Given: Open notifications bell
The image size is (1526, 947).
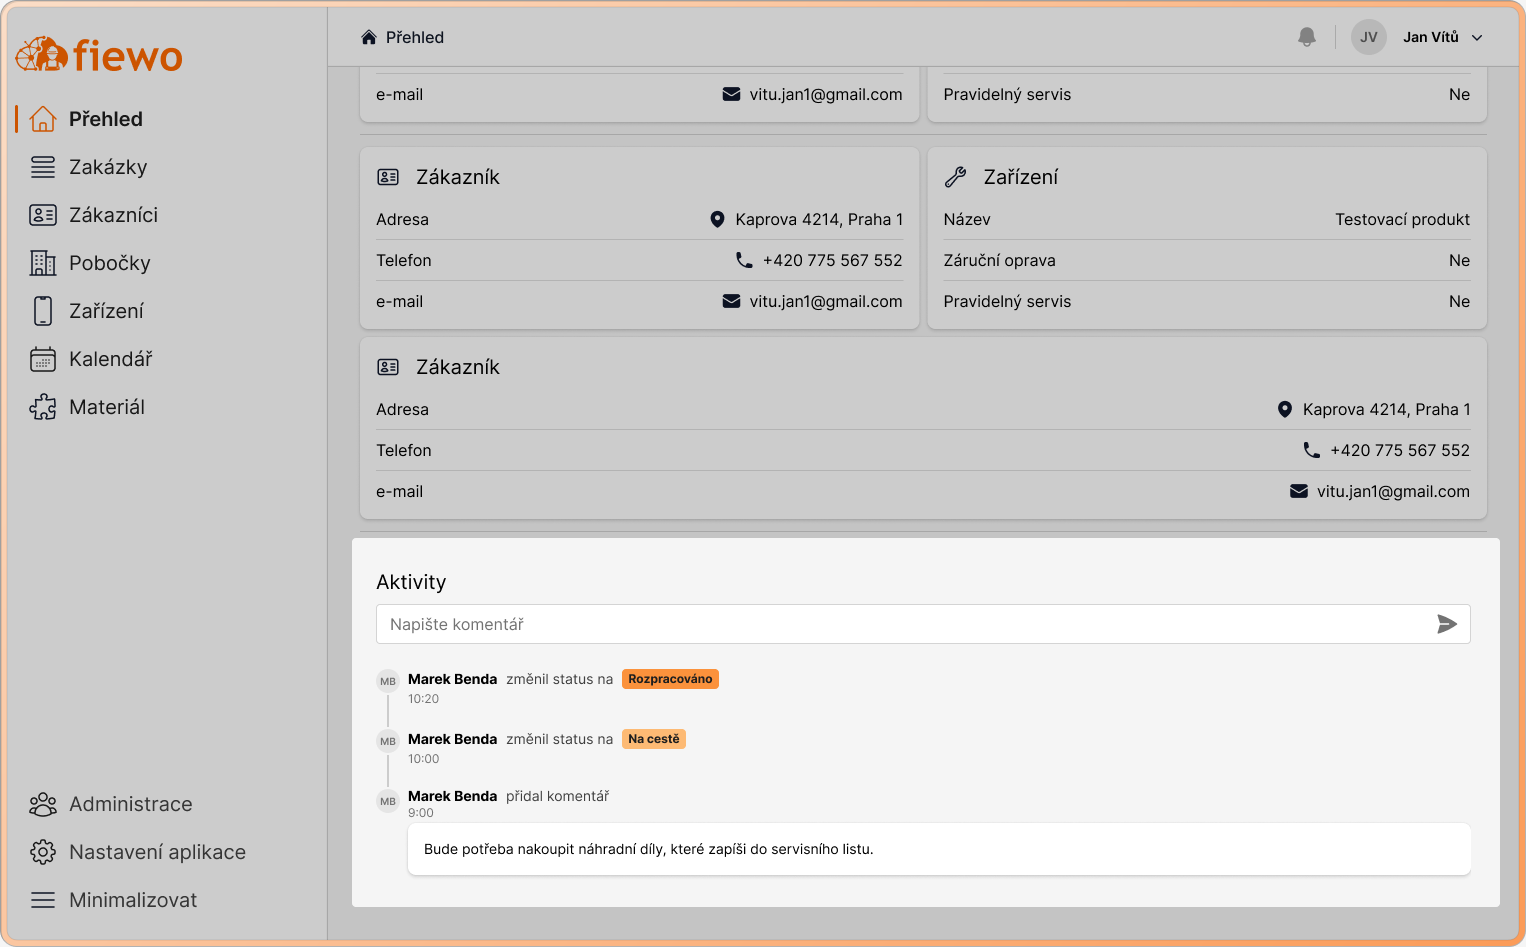Looking at the screenshot, I should point(1307,37).
